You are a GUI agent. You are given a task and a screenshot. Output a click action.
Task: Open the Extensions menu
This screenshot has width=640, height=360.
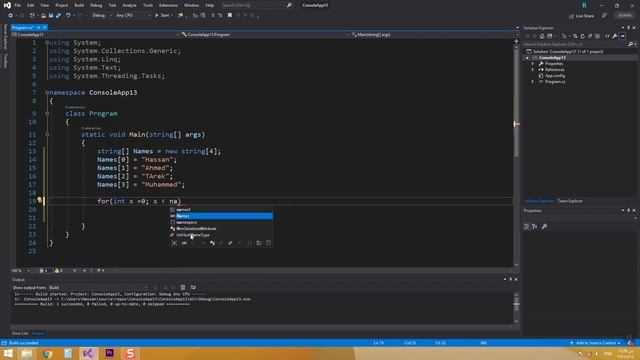coord(168,5)
